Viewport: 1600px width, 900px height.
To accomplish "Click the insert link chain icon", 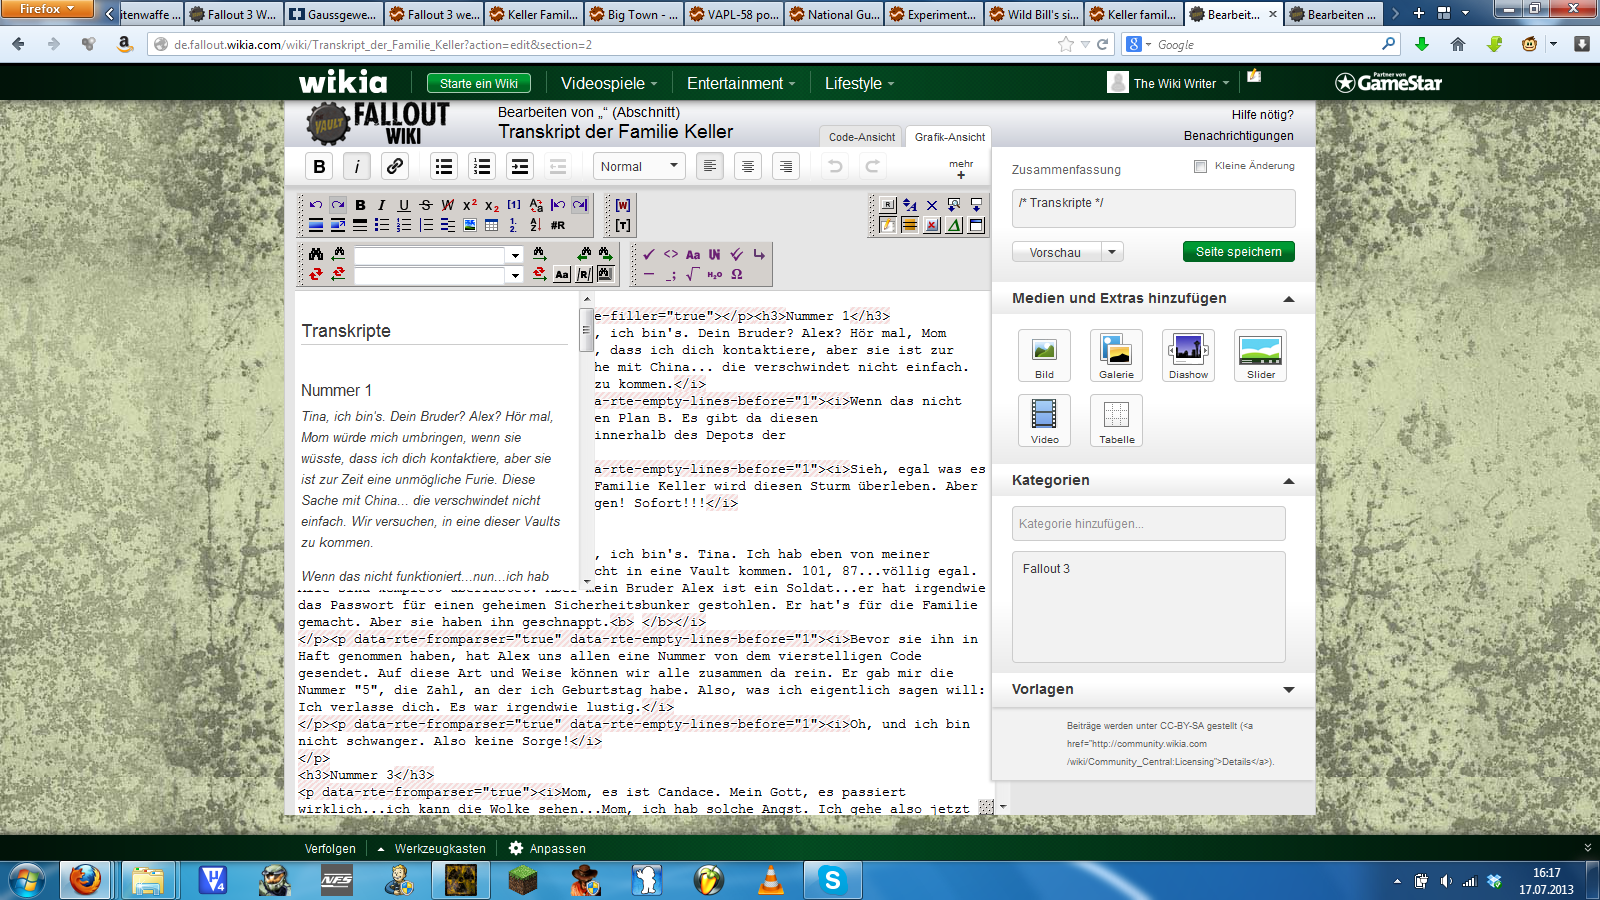I will click(395, 167).
